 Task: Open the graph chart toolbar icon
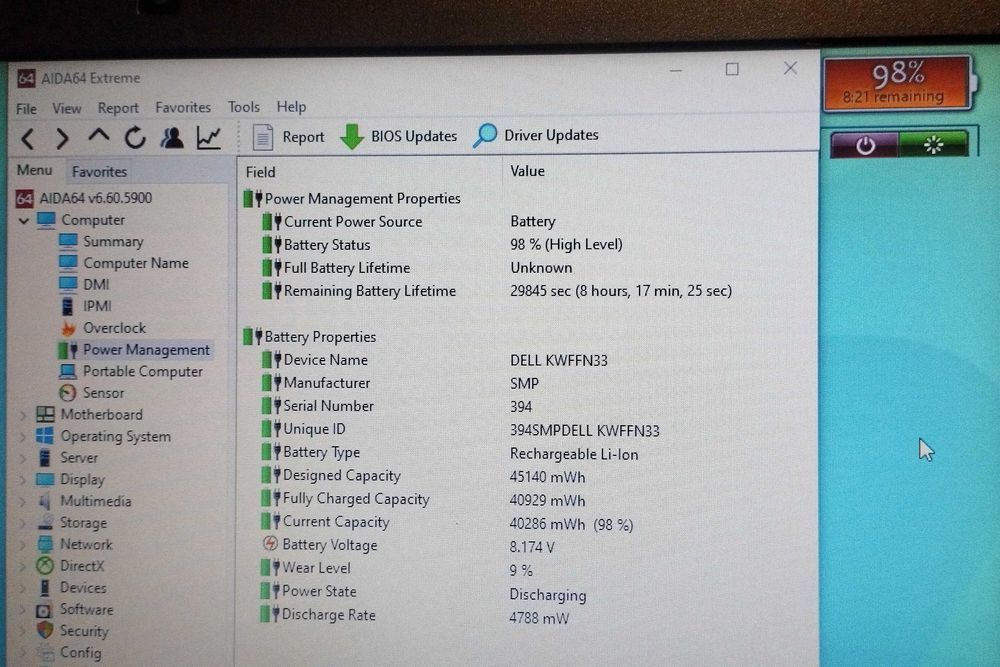click(209, 137)
